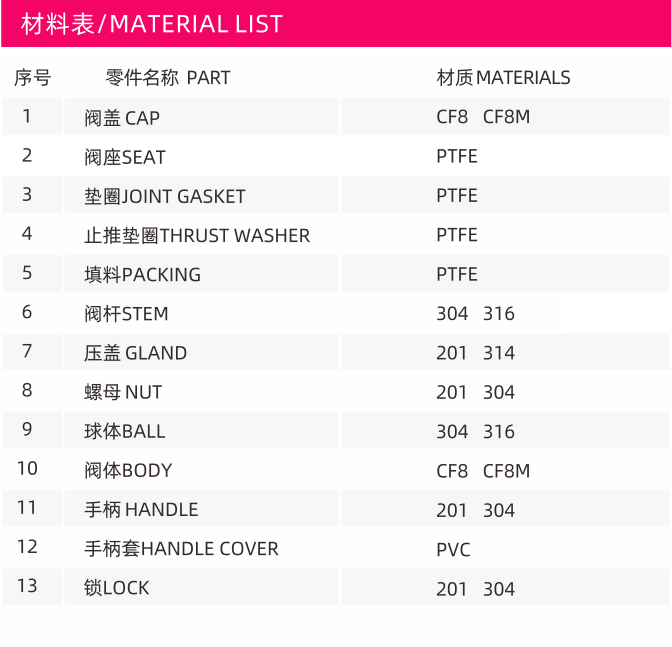Select the 201 314 material value

pyautogui.click(x=475, y=353)
